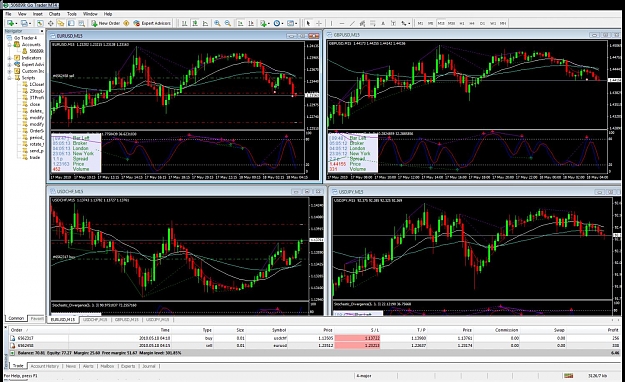This screenshot has height=382, width=625.
Task: Switch to Navigator Common tab
Action: [16, 318]
